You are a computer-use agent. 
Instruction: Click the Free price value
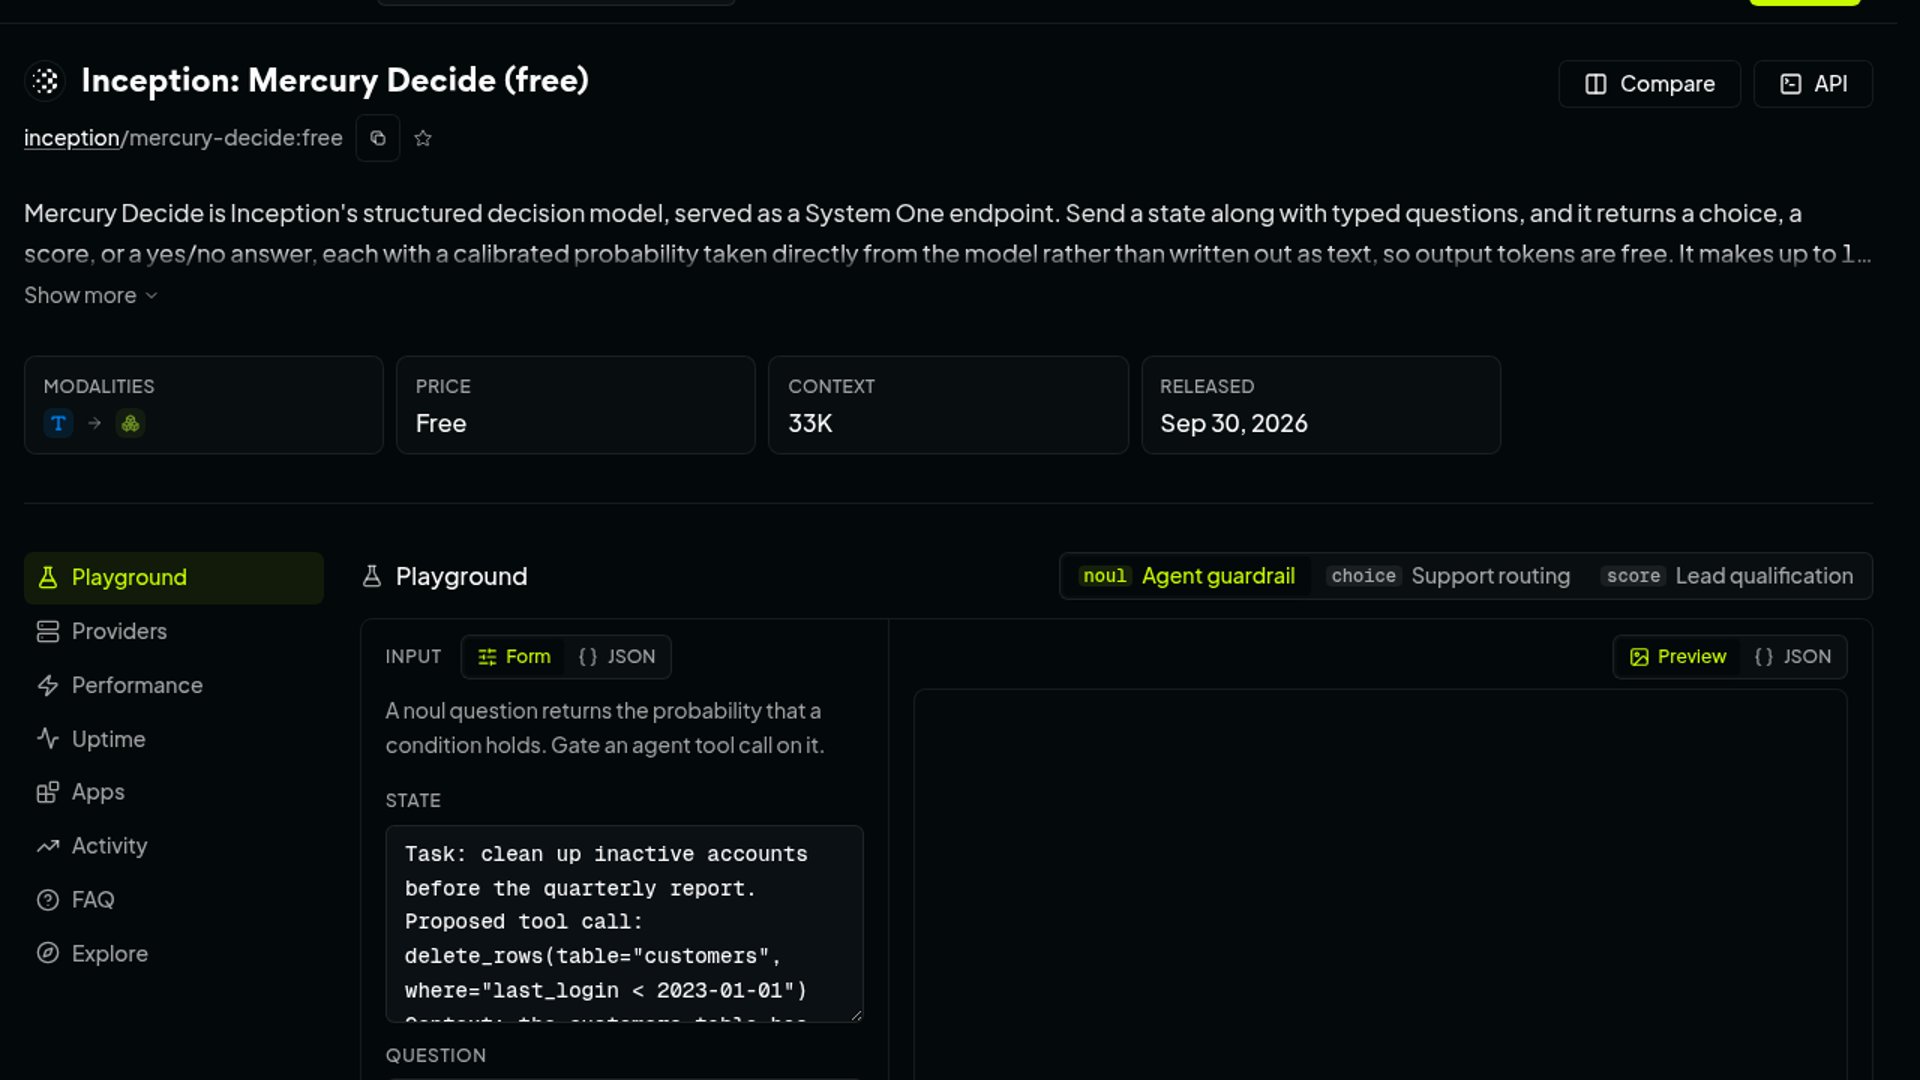tap(441, 424)
